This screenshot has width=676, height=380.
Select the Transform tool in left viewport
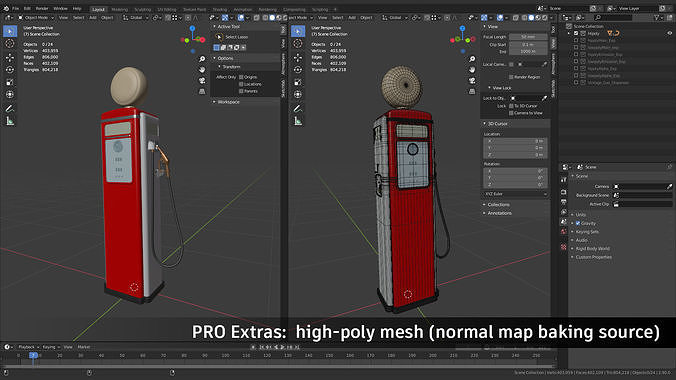10,94
